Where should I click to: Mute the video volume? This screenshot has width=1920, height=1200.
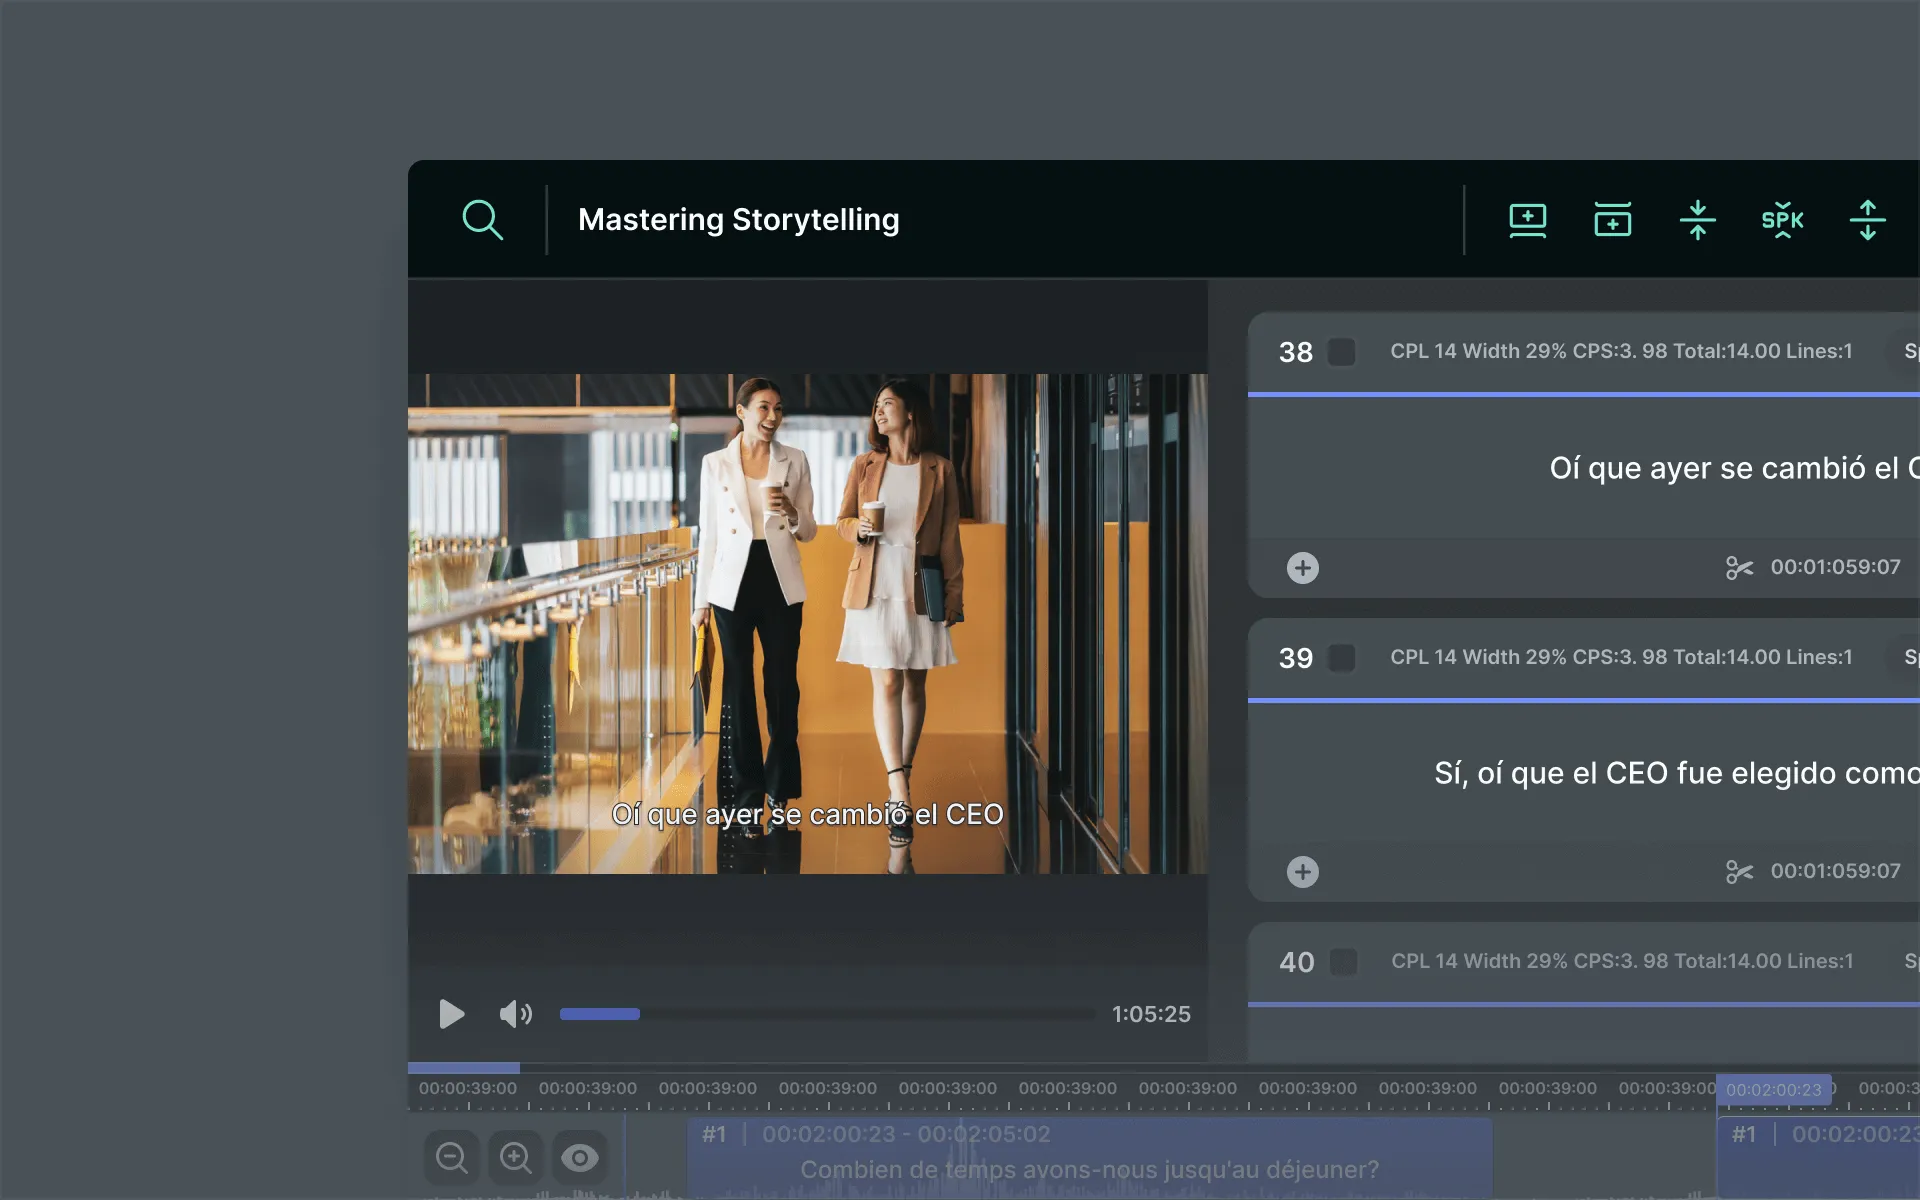(516, 1014)
